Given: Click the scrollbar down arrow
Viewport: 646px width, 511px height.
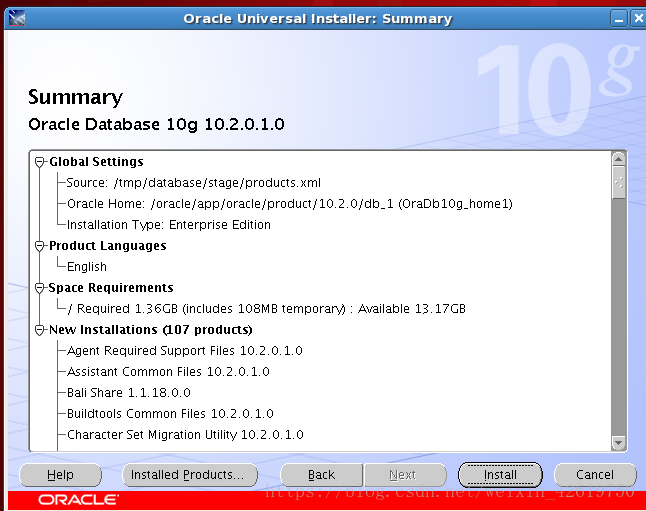Looking at the screenshot, I should coord(618,443).
